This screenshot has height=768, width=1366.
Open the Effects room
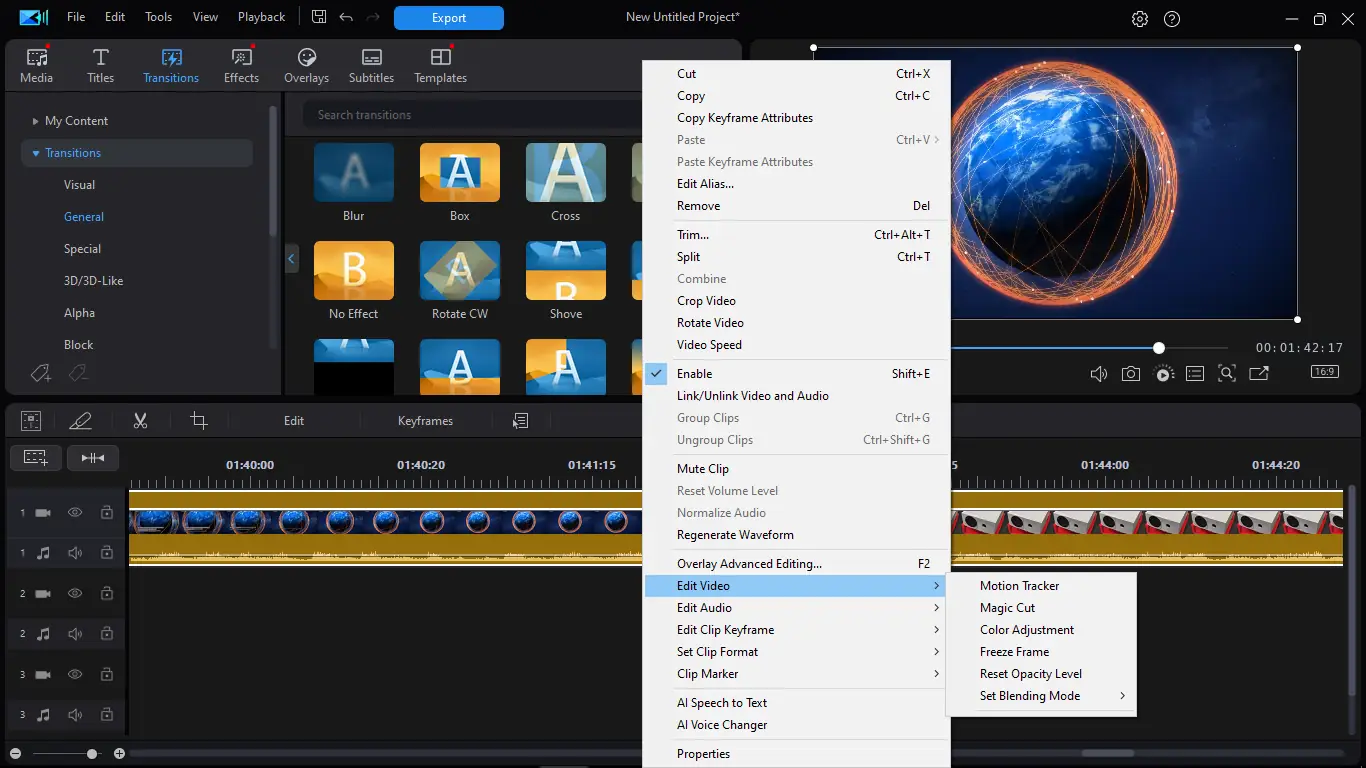point(241,66)
